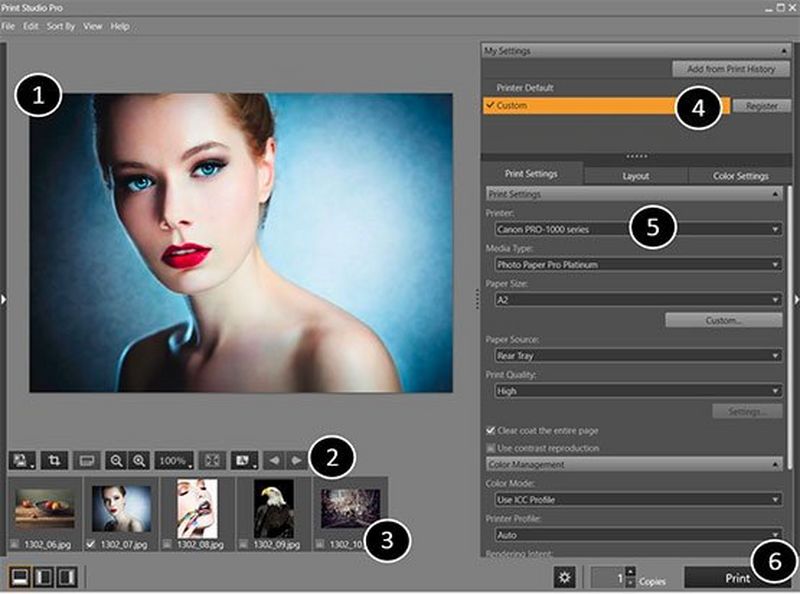This screenshot has height=594, width=800.
Task: Click the Register button
Action: coord(763,104)
